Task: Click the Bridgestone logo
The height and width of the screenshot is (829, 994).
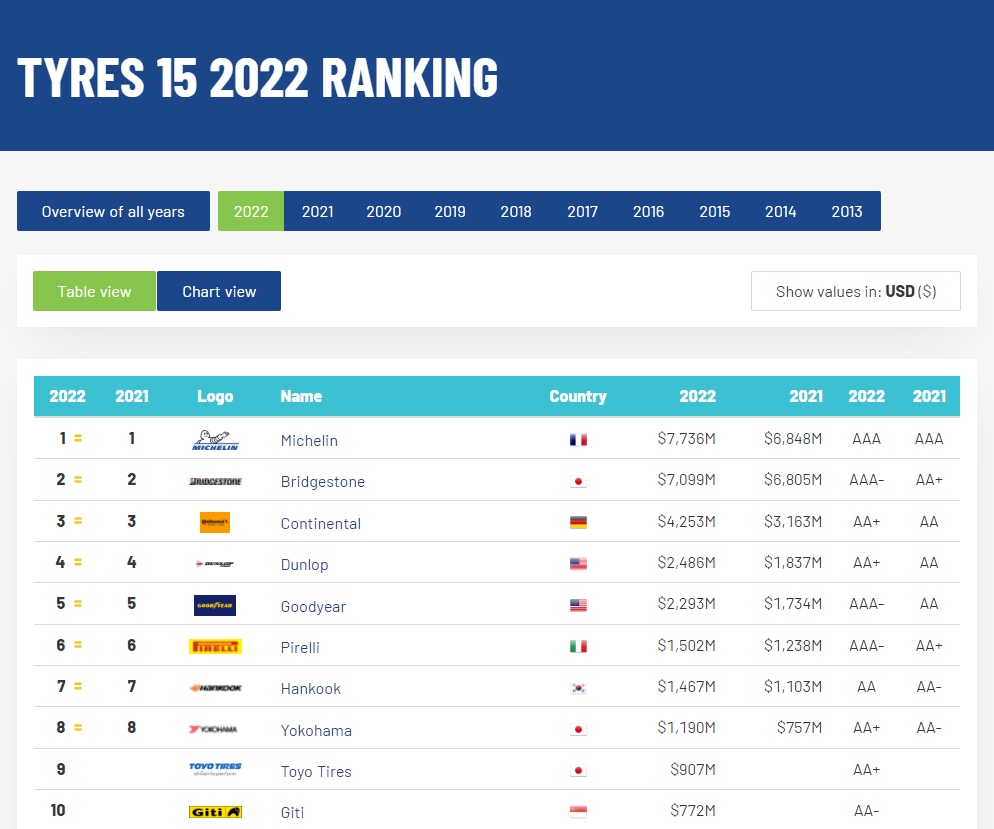Action: click(216, 482)
